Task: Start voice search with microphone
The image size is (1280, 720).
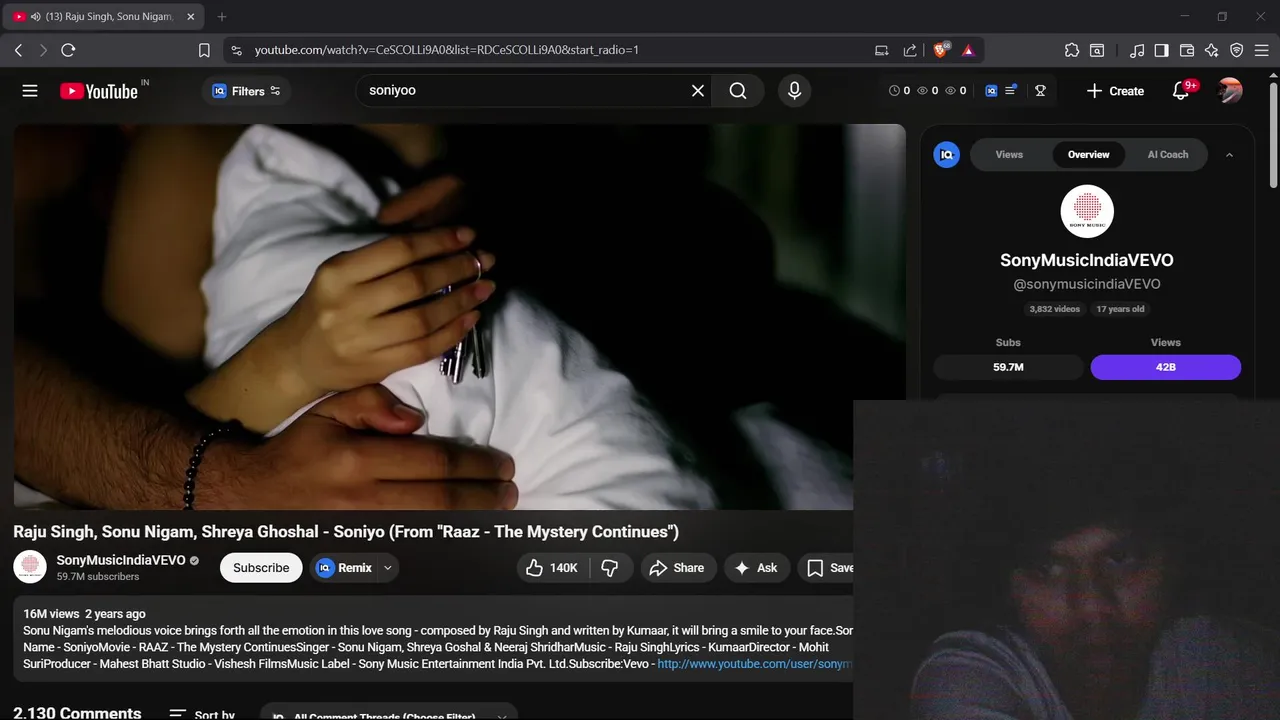Action: (794, 91)
